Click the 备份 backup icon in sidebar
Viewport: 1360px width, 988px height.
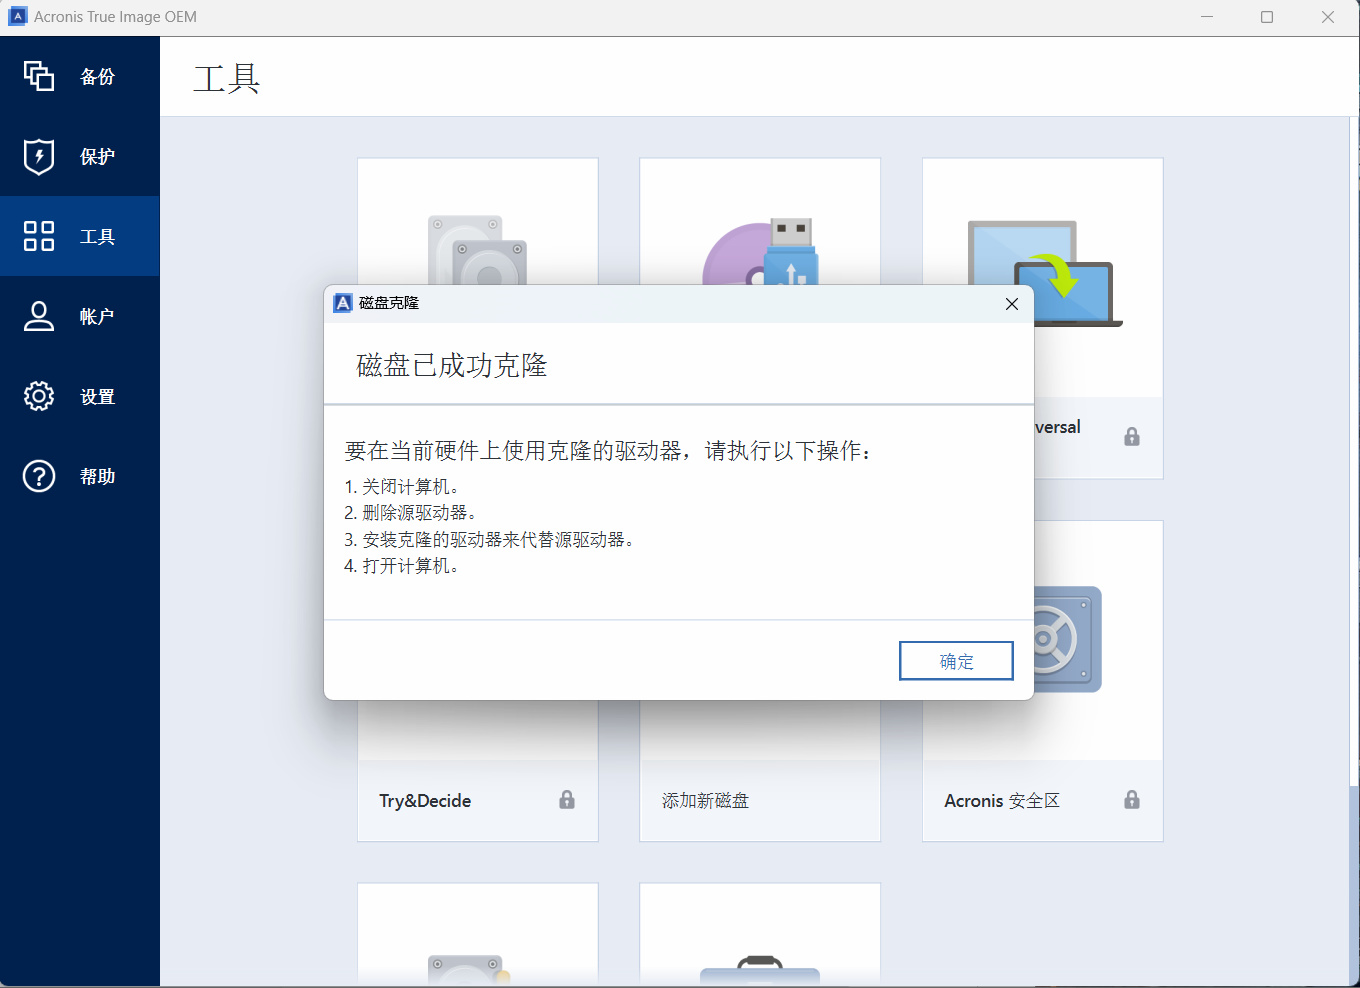click(x=39, y=76)
